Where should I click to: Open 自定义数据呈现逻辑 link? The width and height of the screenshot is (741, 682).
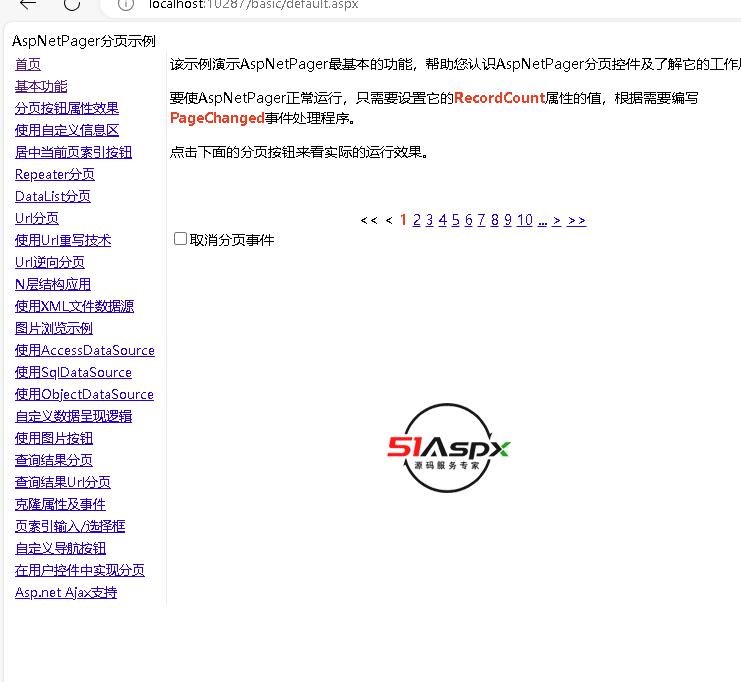(73, 416)
